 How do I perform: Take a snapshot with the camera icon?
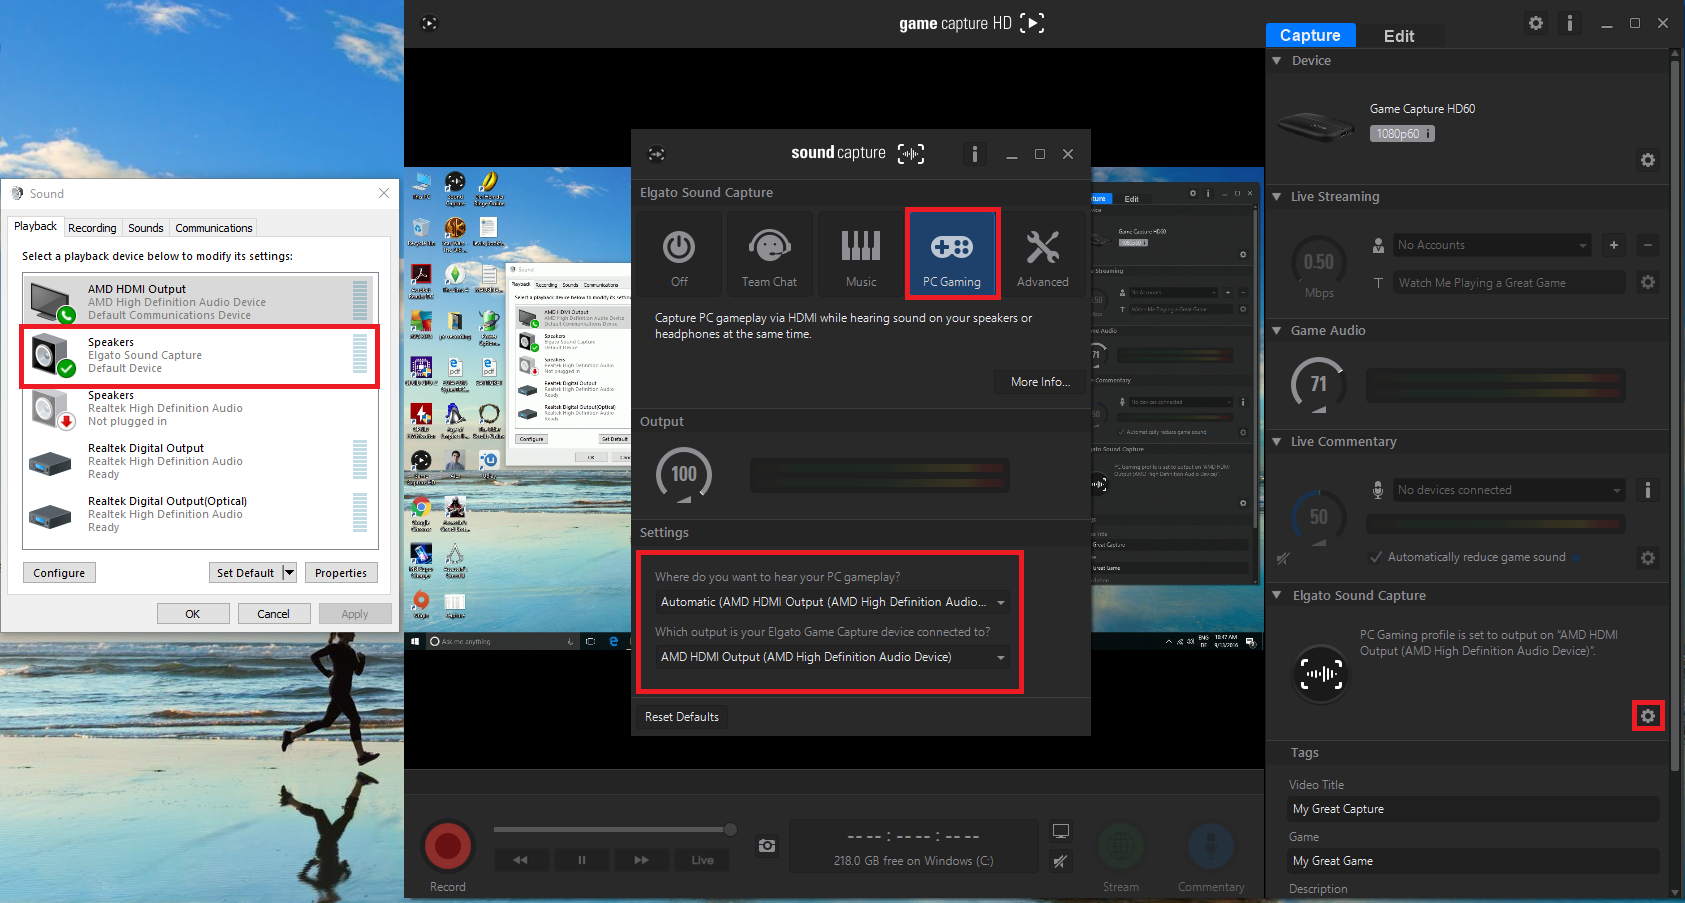pyautogui.click(x=767, y=846)
